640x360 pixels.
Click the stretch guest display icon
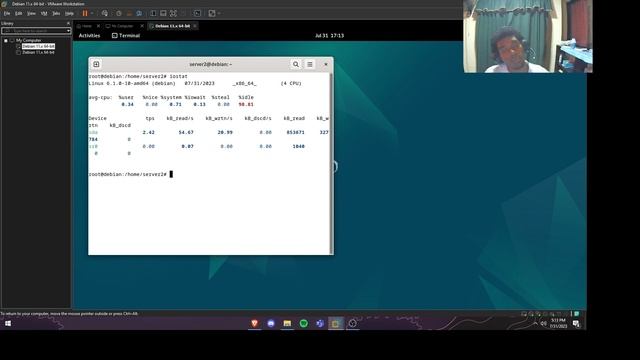(212, 13)
